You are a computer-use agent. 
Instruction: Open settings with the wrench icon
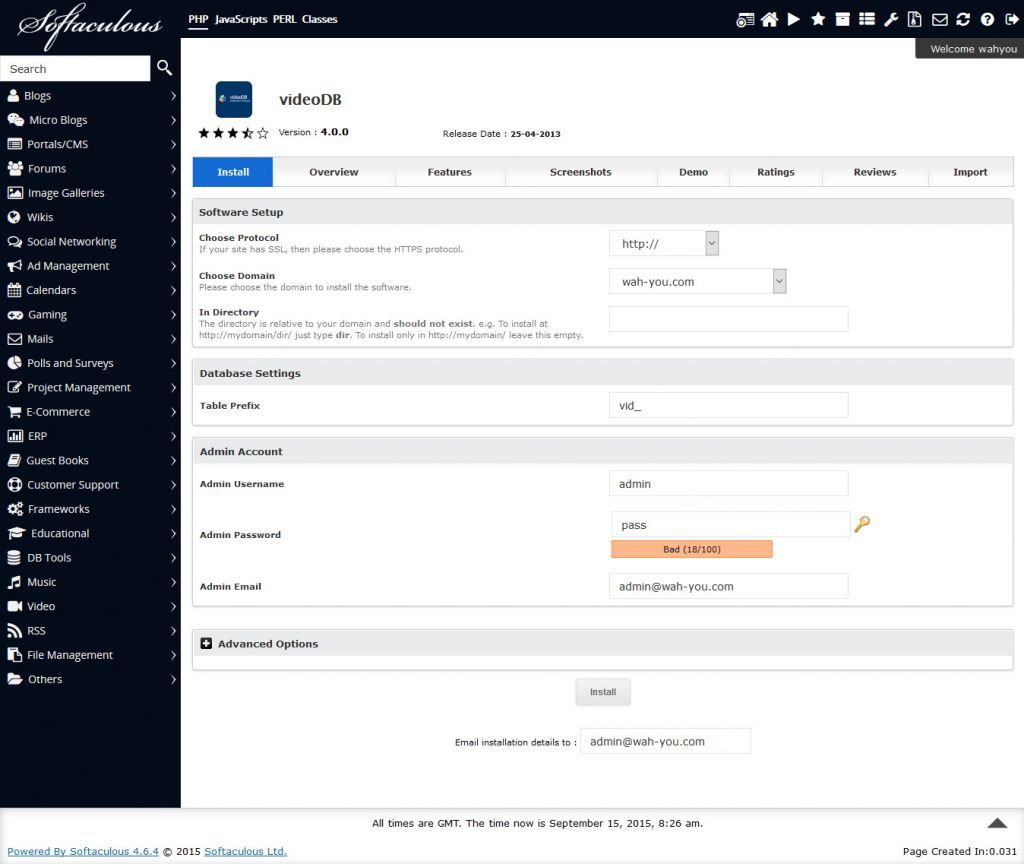891,19
